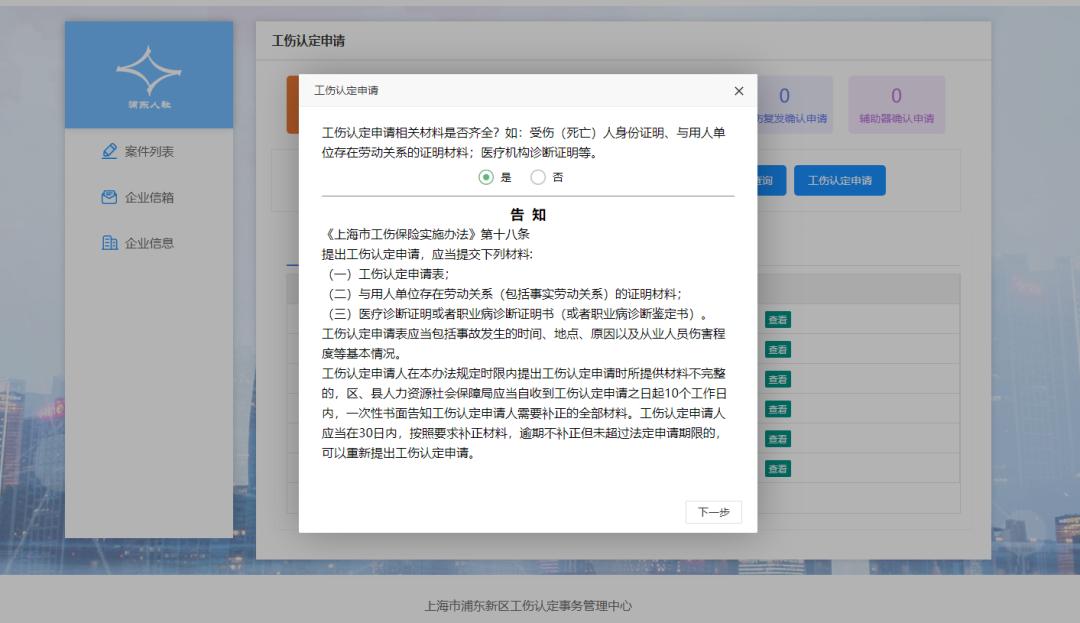
Task: Click the 下一步 button
Action: coord(713,511)
